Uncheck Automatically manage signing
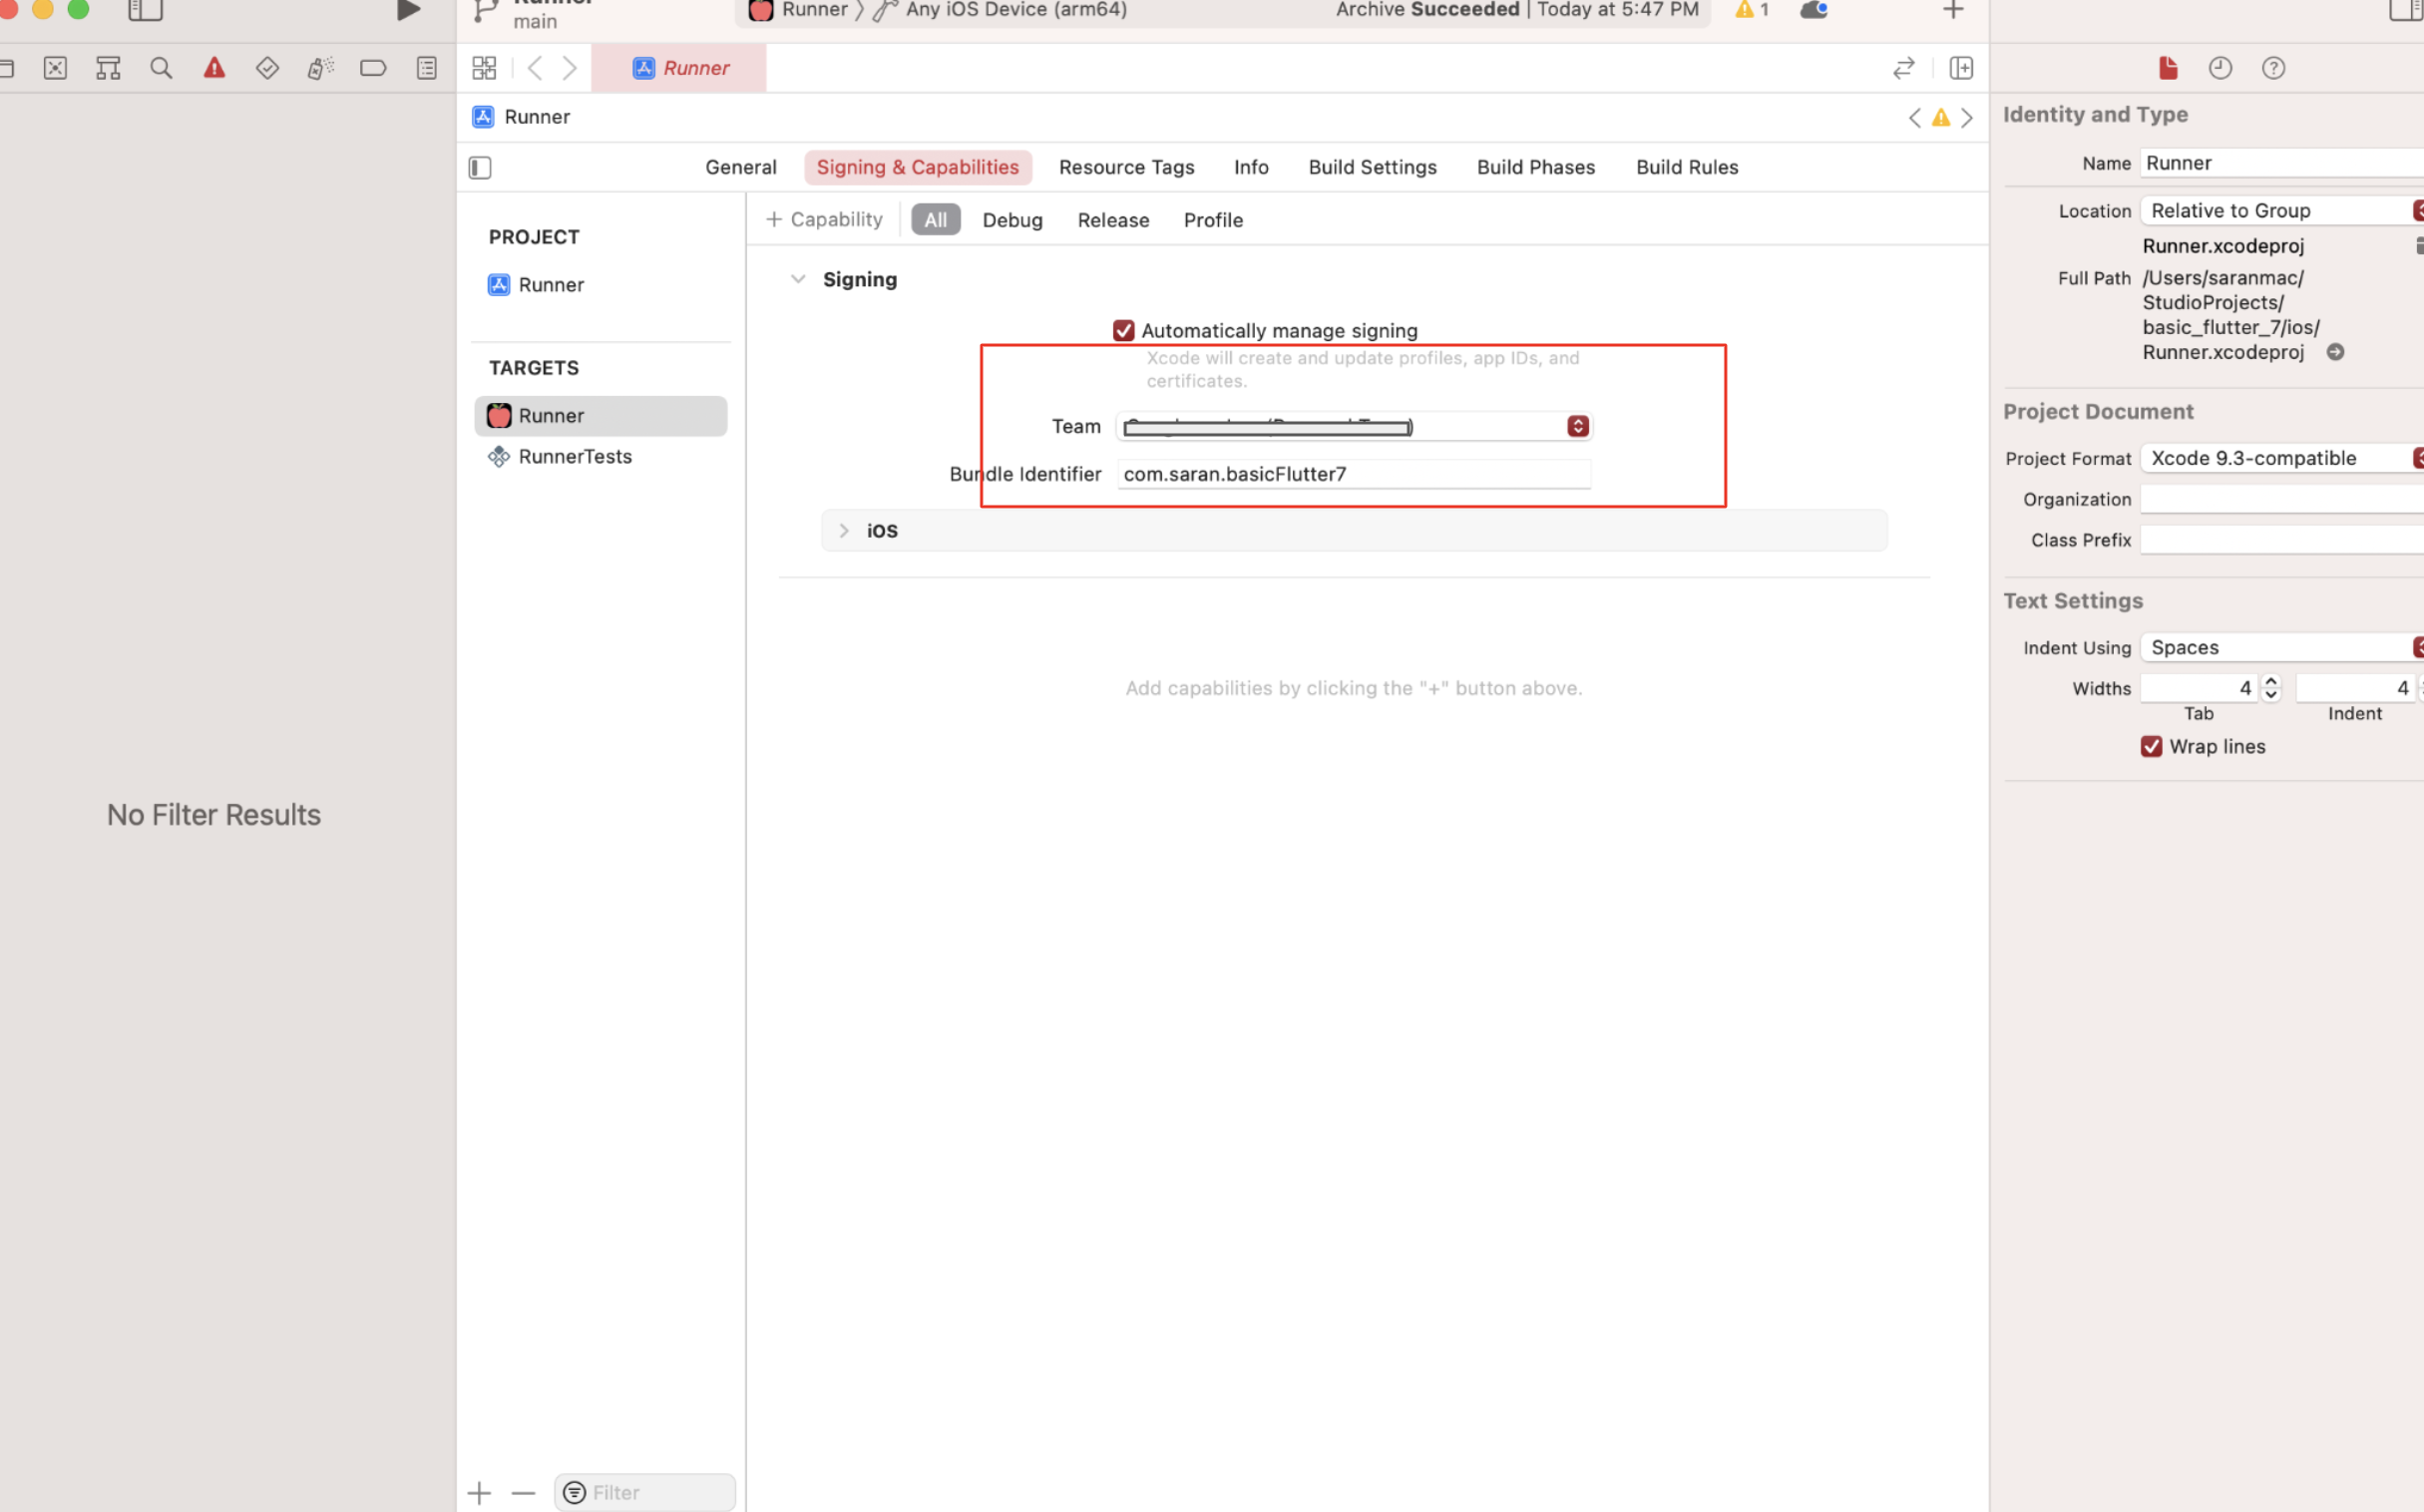Screen dimensions: 2424x1512 pos(1123,331)
